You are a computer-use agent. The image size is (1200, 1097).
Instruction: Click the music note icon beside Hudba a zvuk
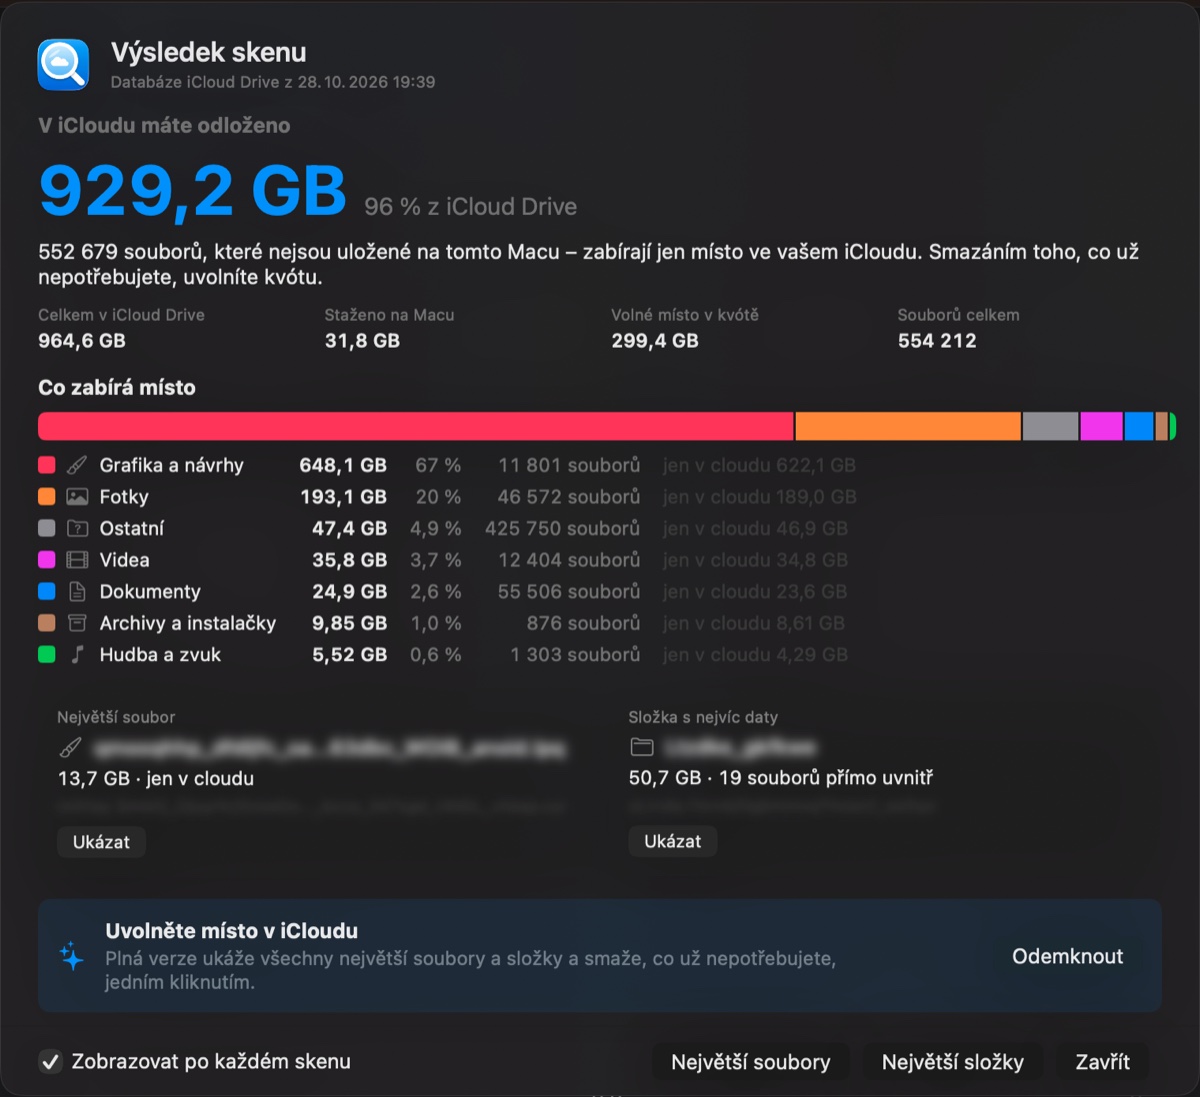pos(77,655)
